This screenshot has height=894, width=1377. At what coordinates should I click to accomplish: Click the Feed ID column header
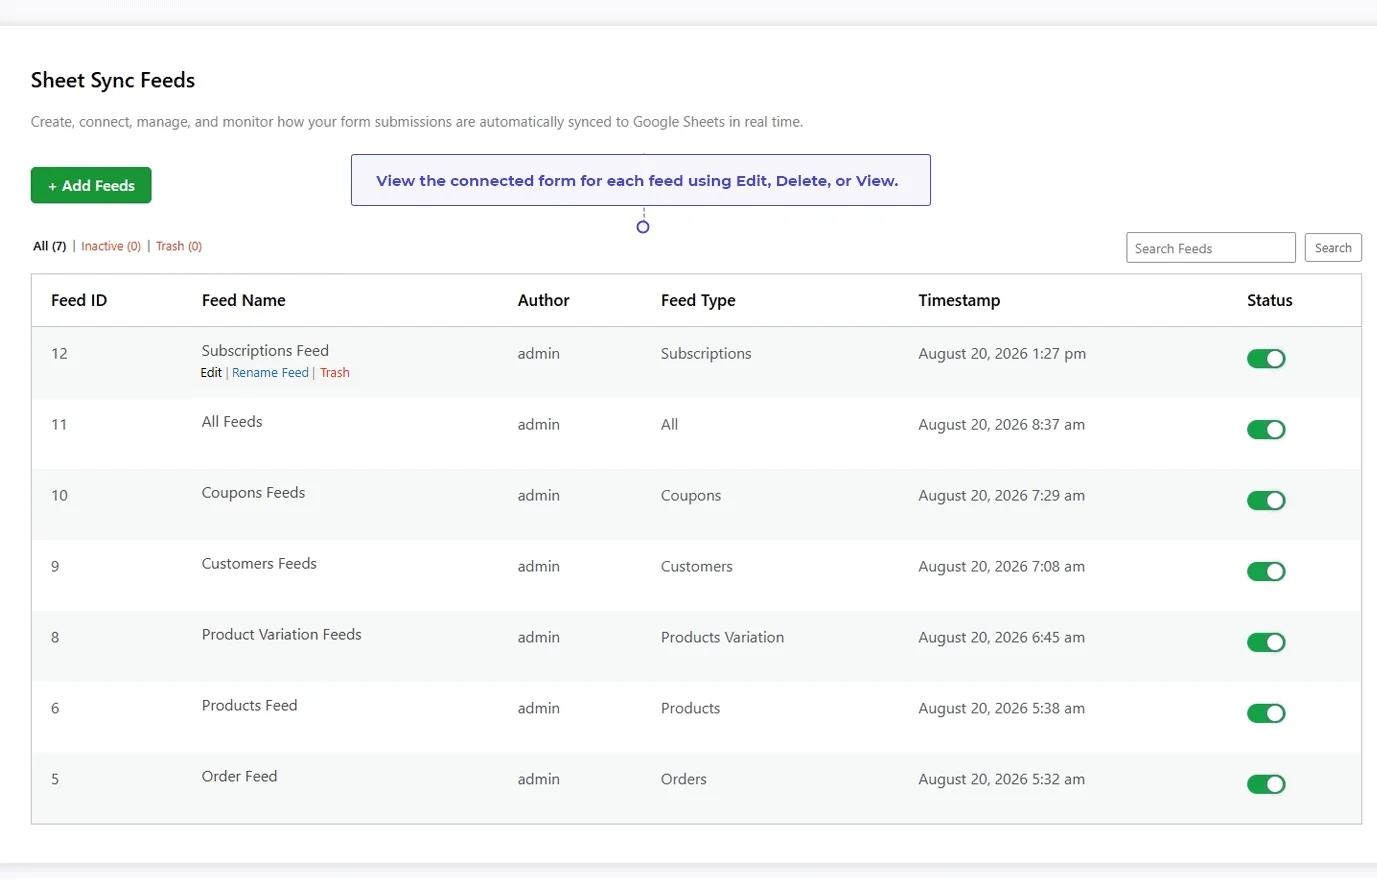pos(79,300)
